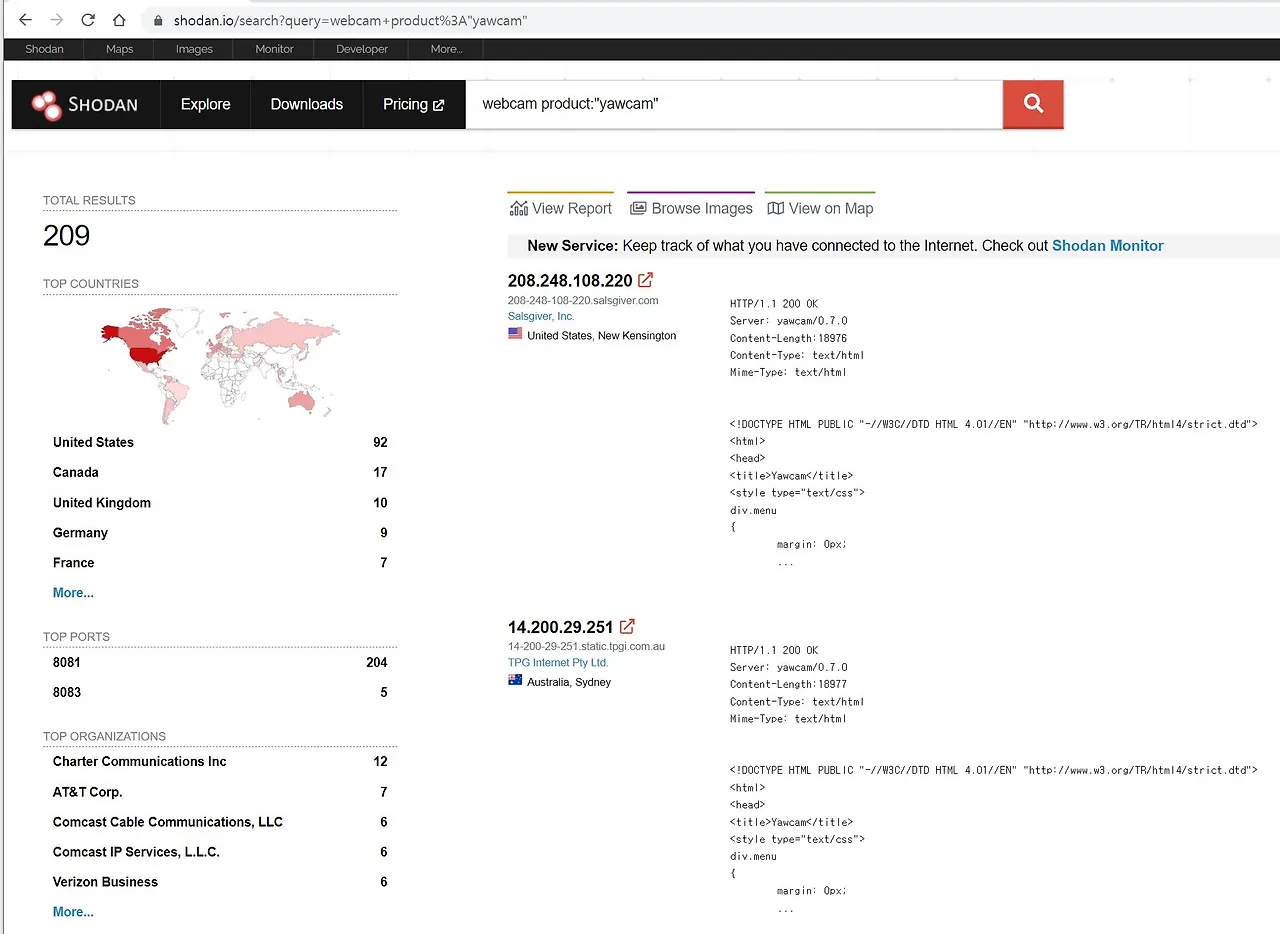Screen dimensions: 1280x934
Task: Click hostname 208-248-108-220.salsgiver.com
Action: (583, 300)
